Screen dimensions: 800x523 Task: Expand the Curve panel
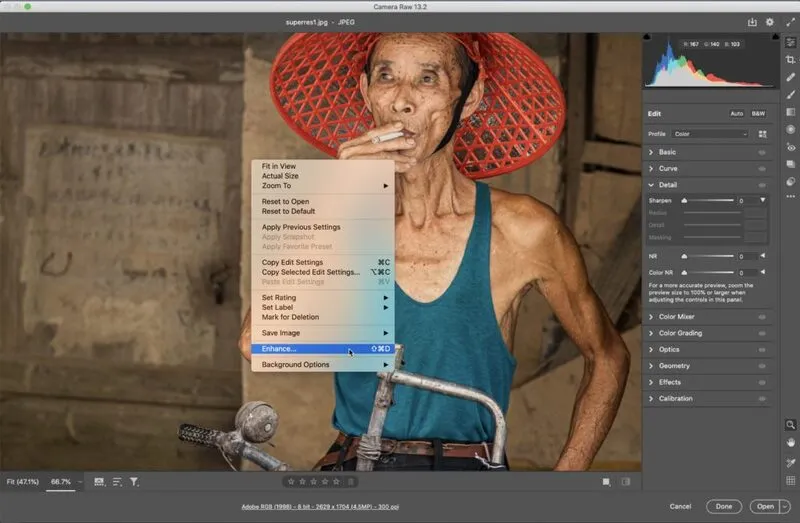pyautogui.click(x=651, y=168)
